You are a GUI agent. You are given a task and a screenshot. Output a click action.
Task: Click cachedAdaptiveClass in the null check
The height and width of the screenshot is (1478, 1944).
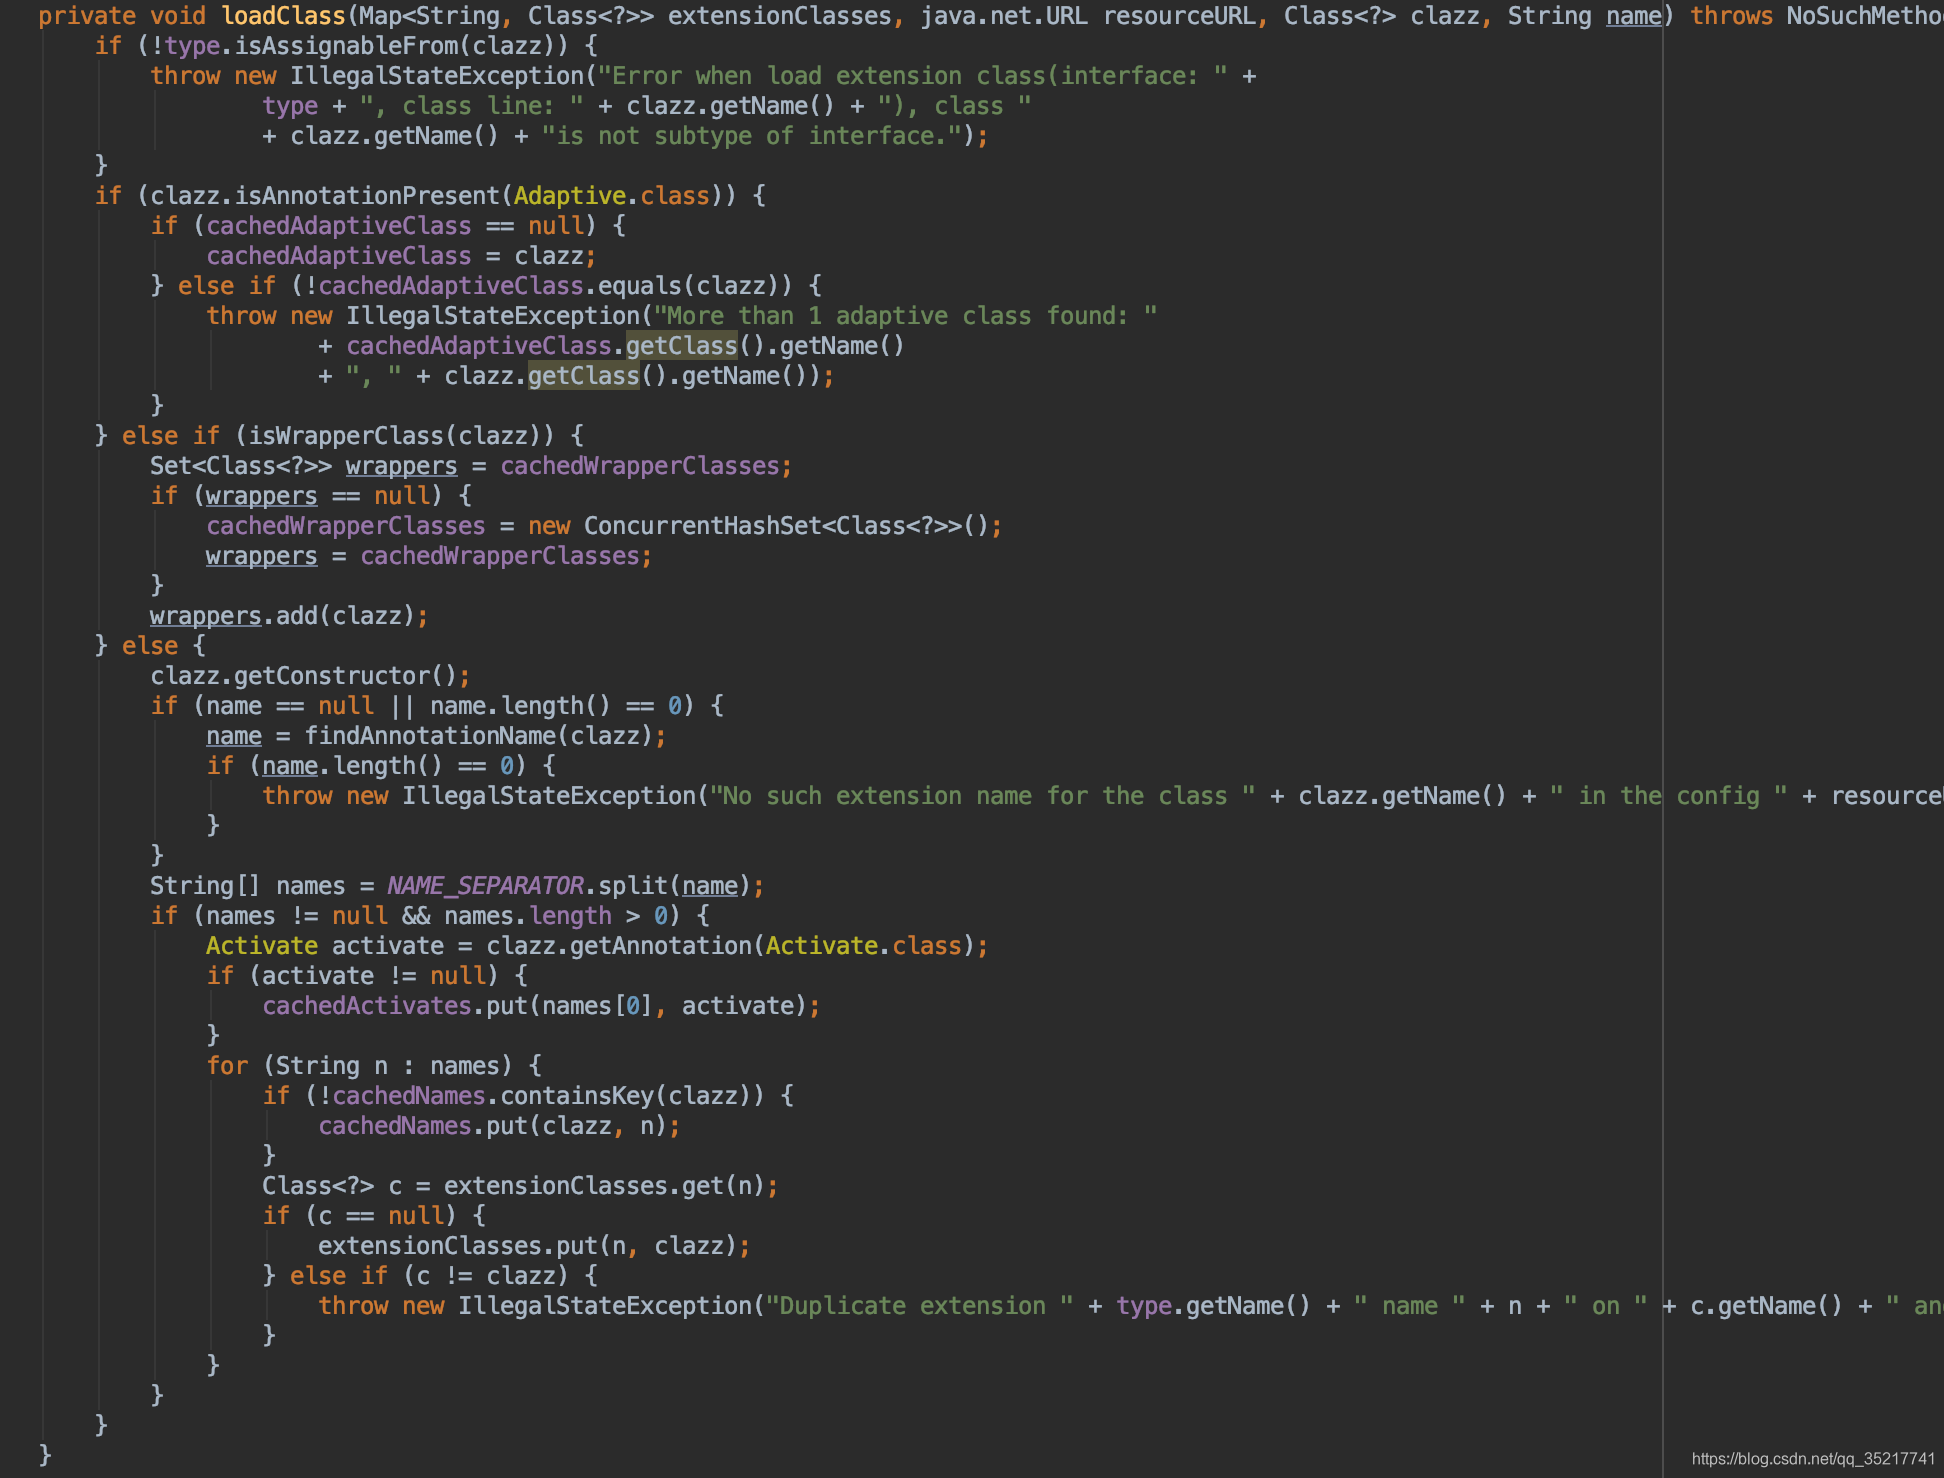pyautogui.click(x=338, y=226)
